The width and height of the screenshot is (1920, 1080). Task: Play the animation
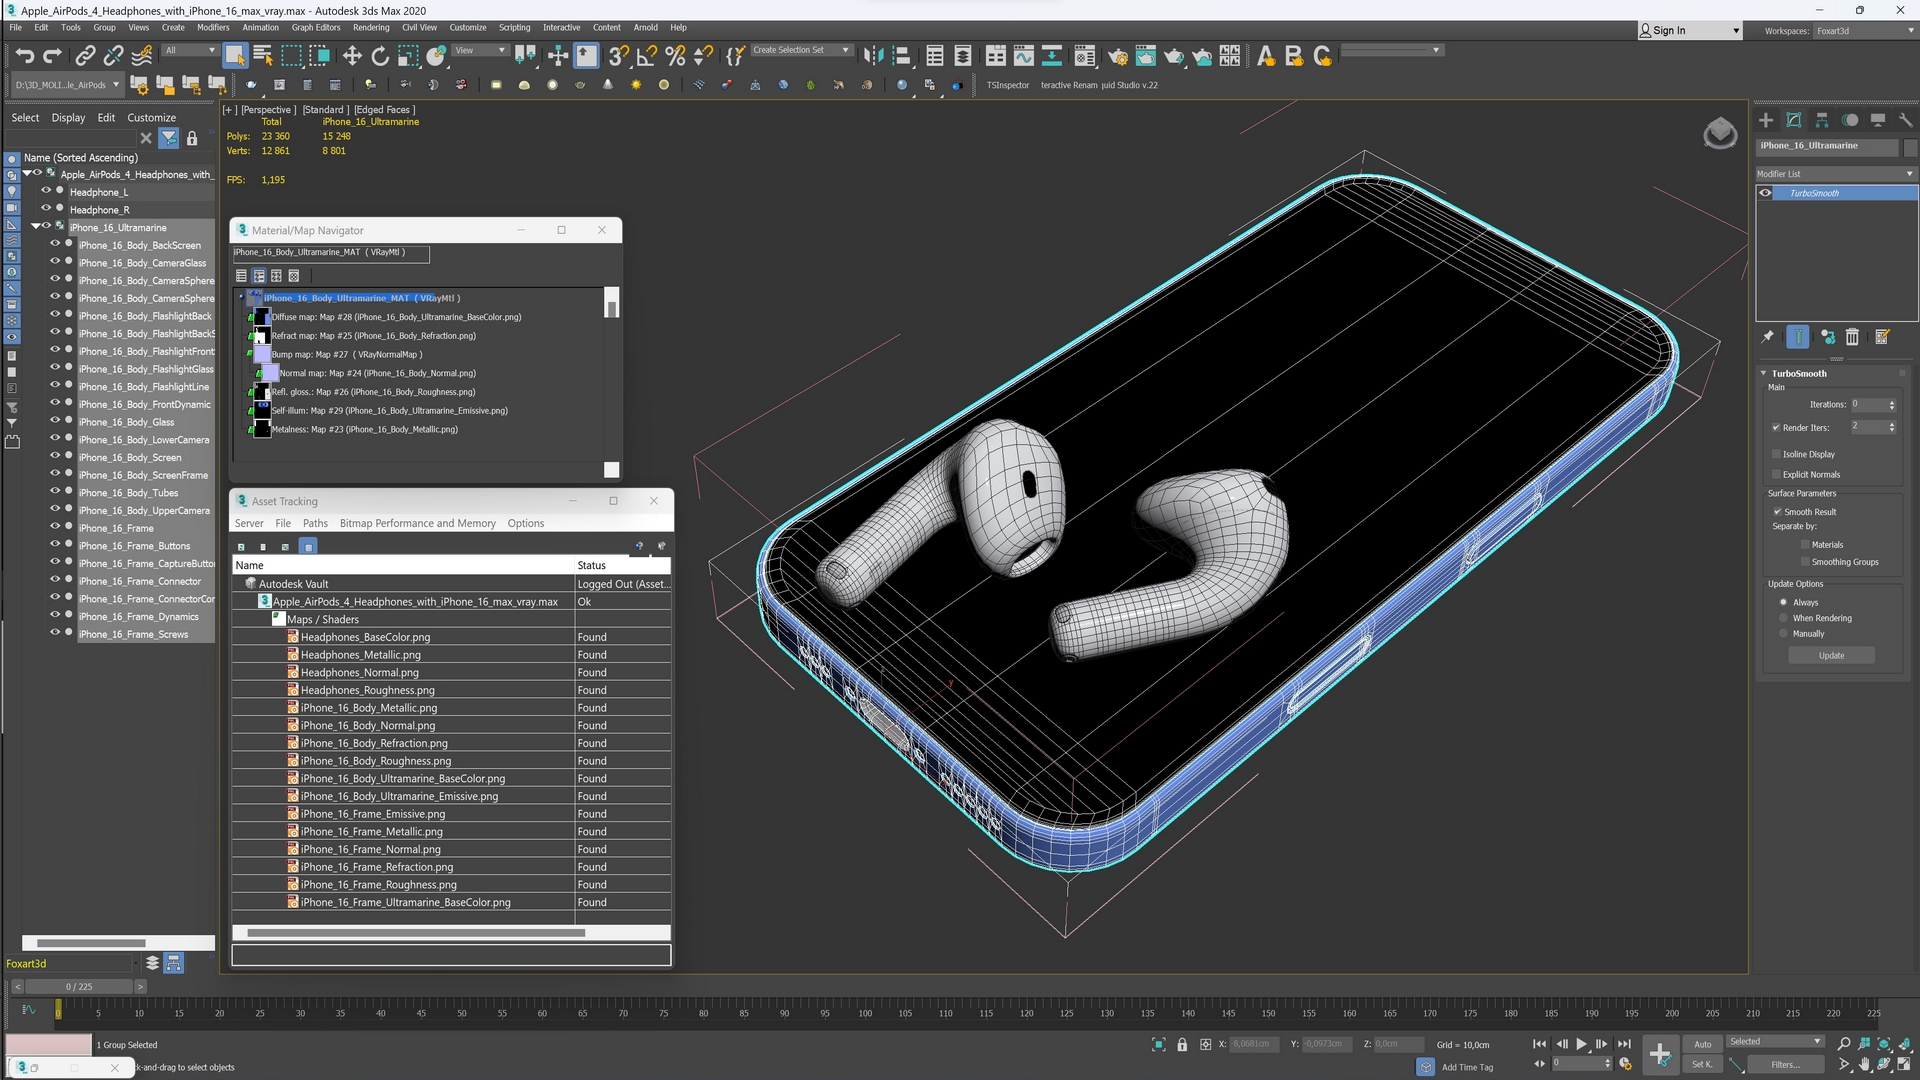click(1582, 1044)
